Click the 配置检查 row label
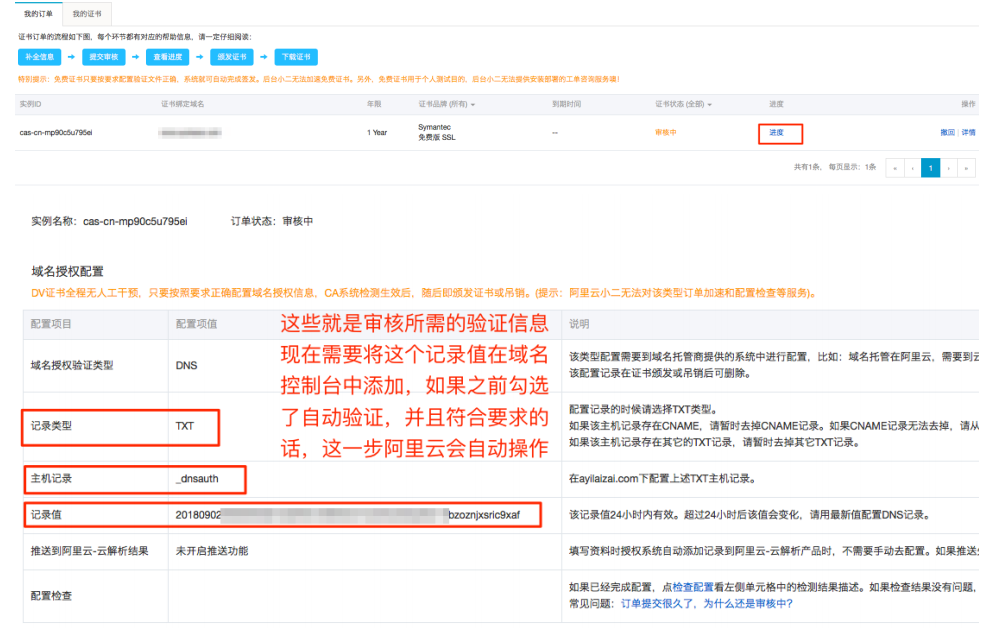The height and width of the screenshot is (628, 994). 51,596
